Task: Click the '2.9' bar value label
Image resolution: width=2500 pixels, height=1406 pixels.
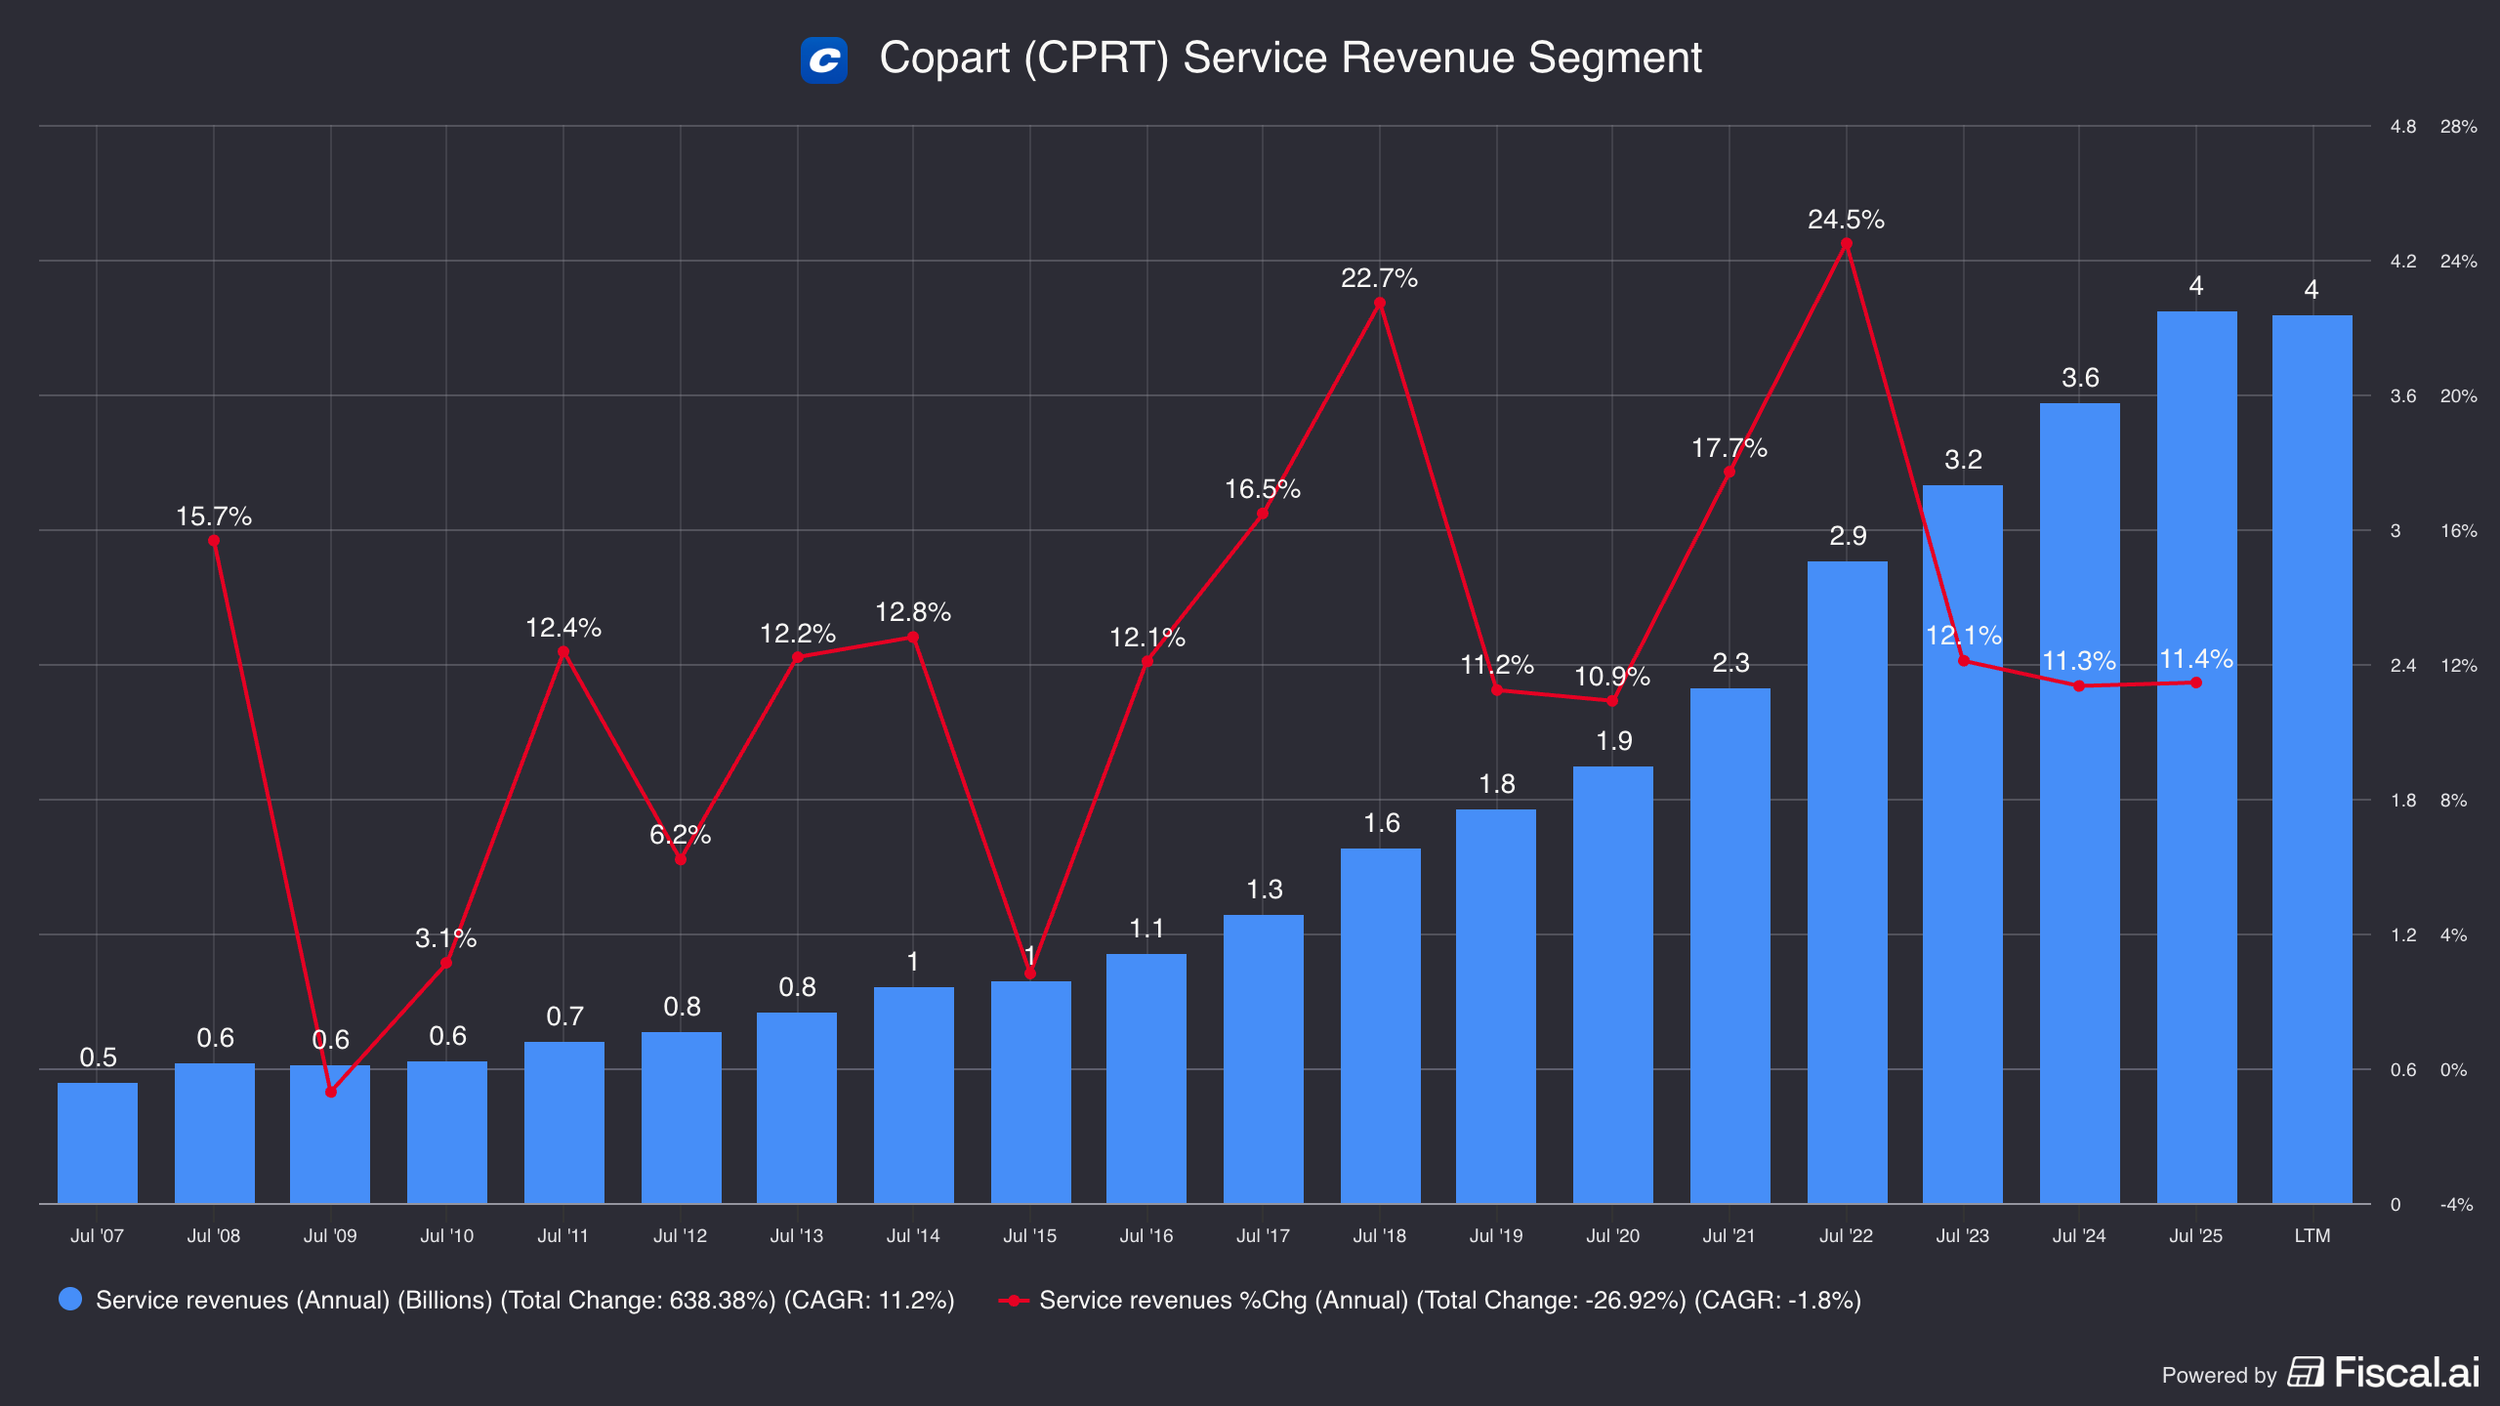Action: point(1848,536)
